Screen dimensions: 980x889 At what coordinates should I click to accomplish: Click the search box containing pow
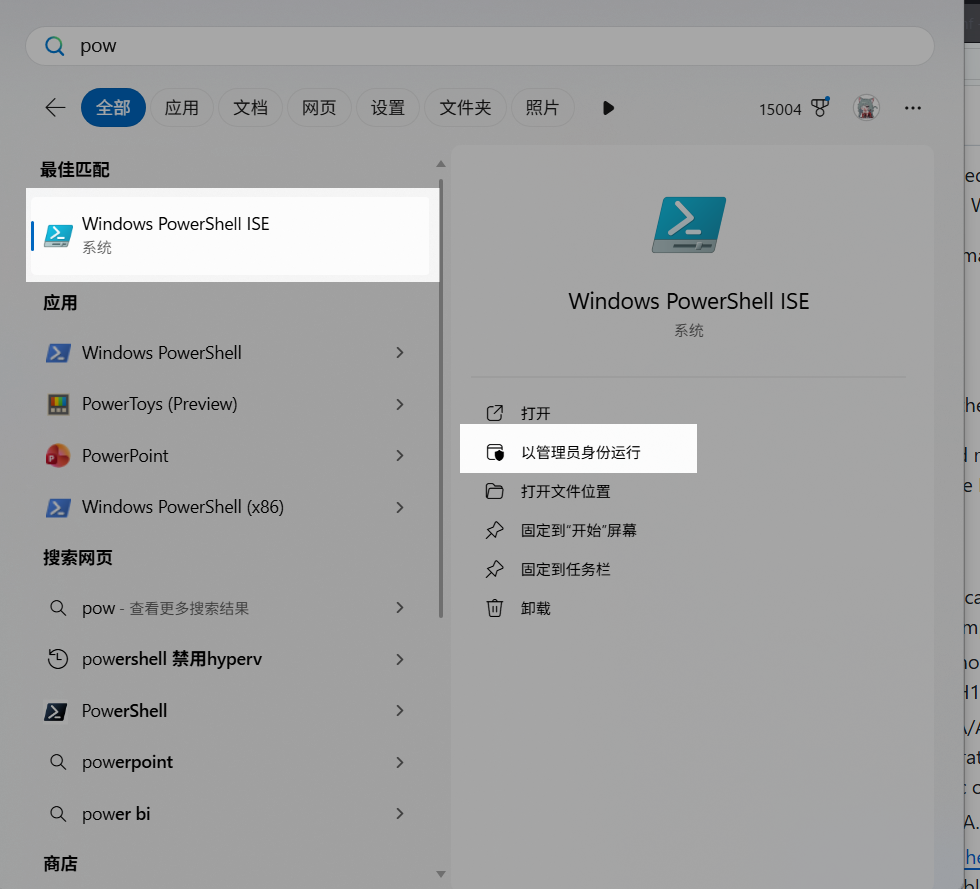coord(480,46)
